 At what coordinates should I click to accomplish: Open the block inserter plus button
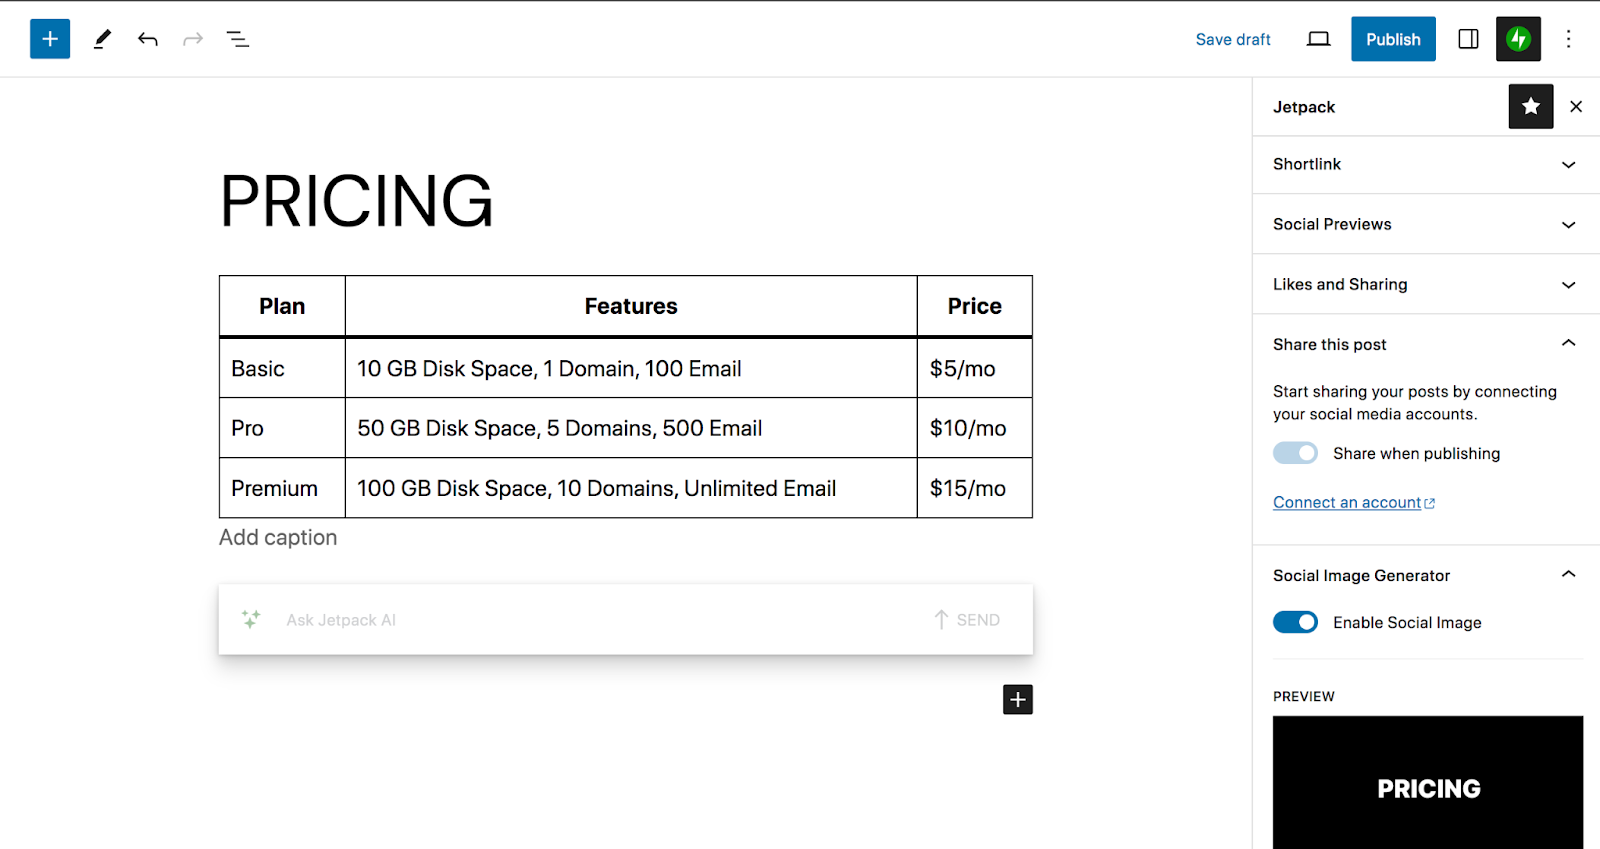(50, 39)
